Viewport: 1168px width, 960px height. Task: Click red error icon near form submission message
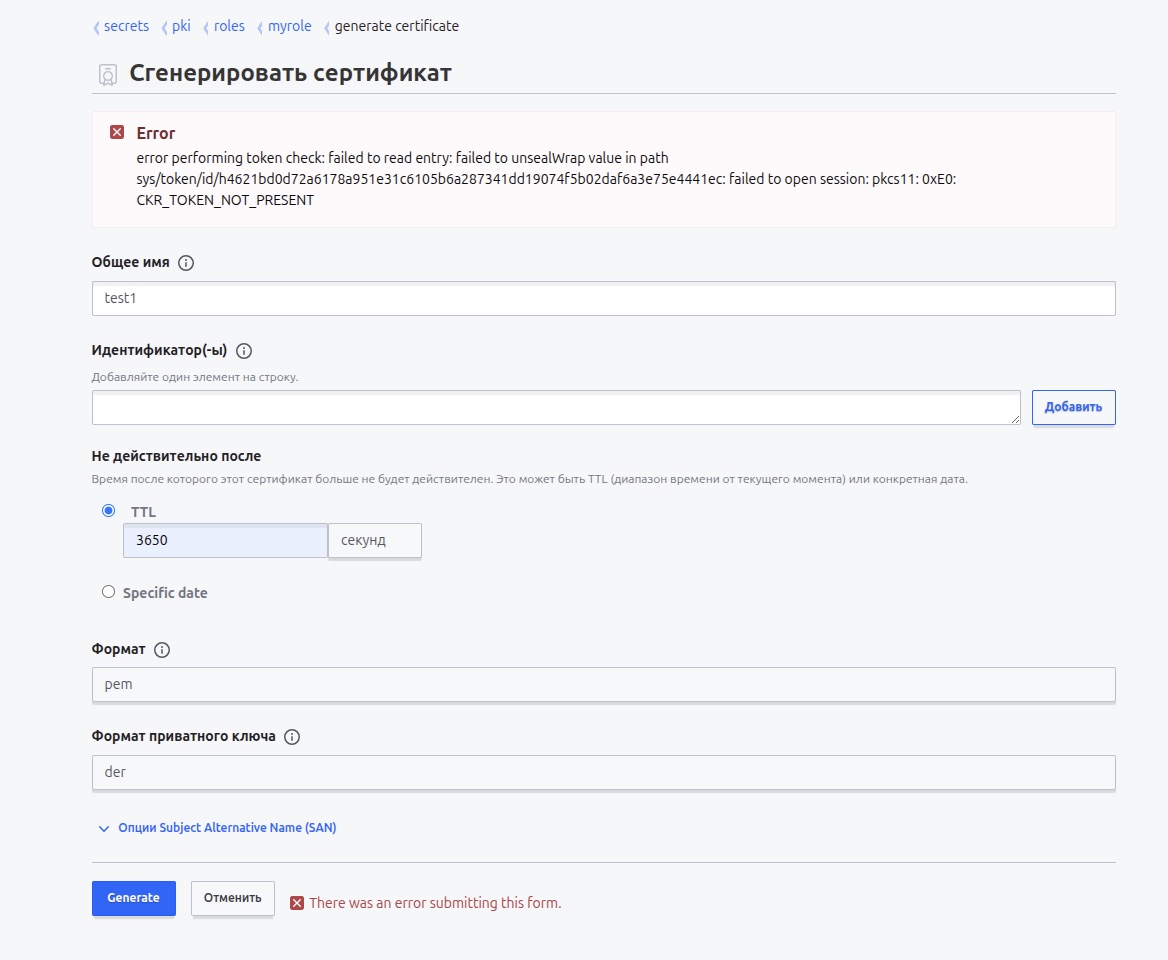coord(297,903)
